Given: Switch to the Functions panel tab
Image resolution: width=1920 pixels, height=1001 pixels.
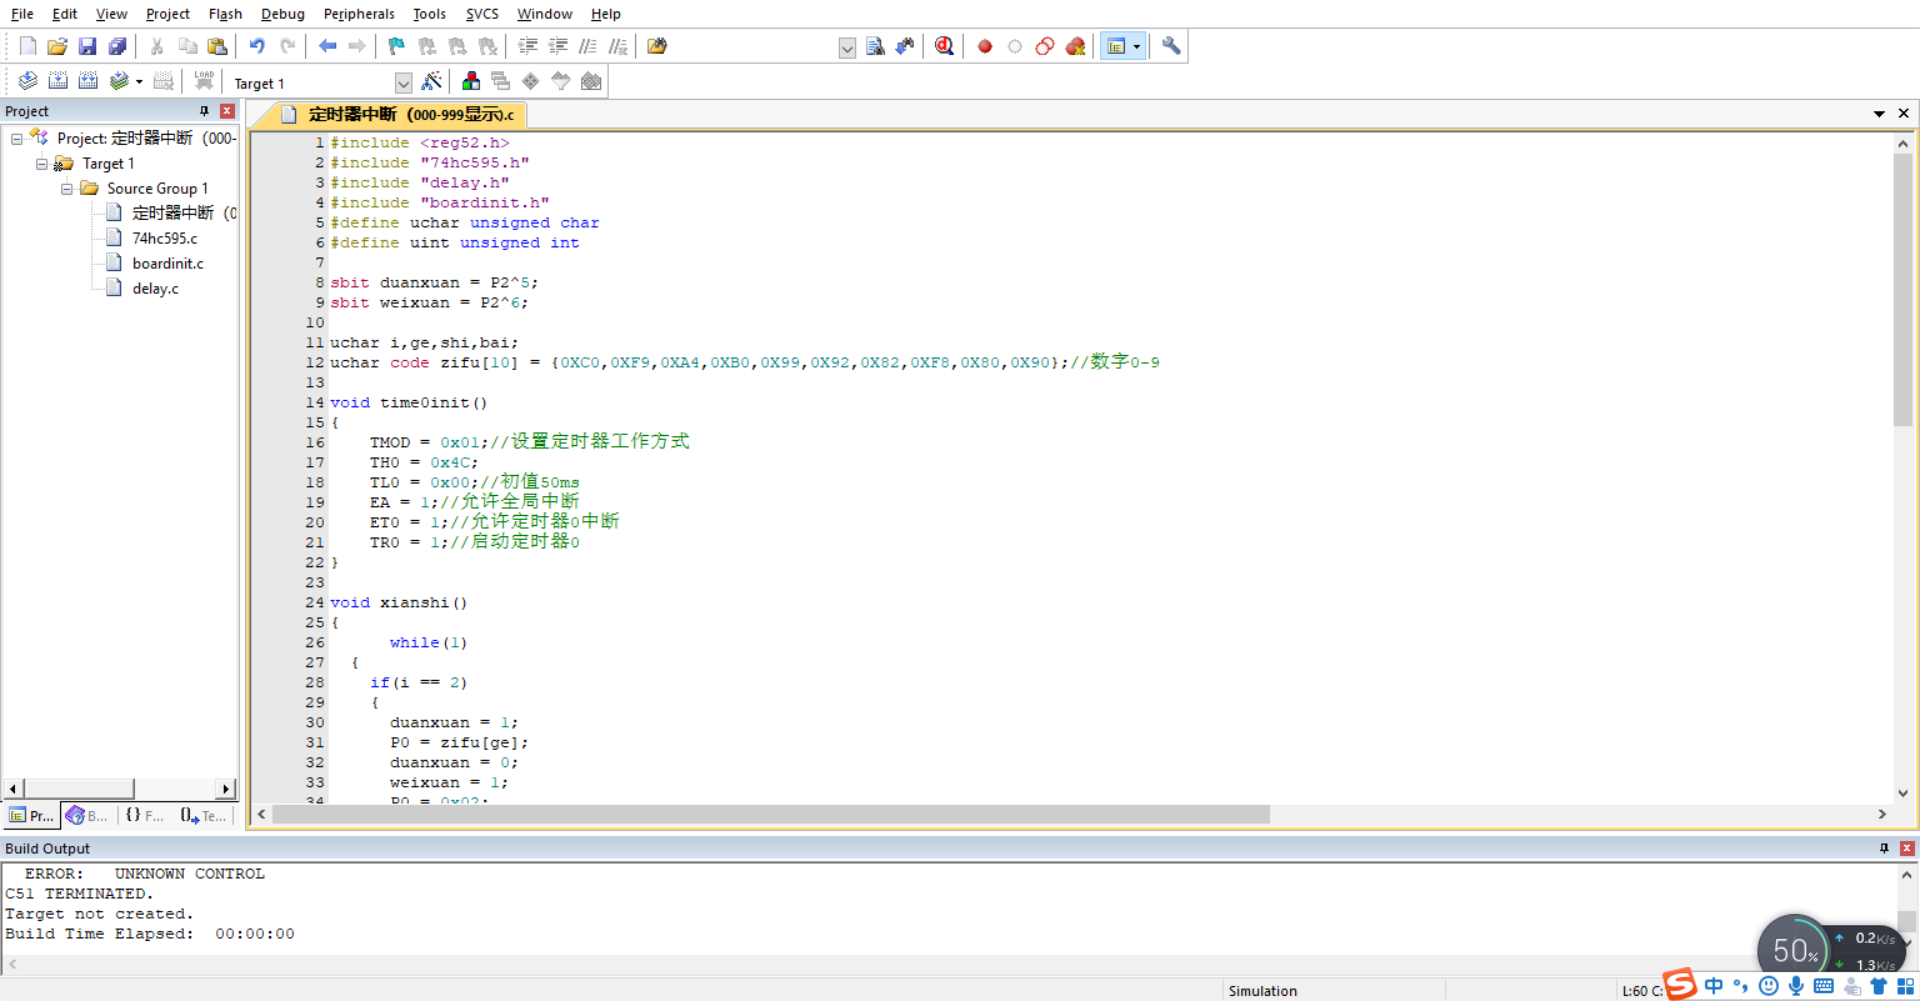Looking at the screenshot, I should (x=145, y=816).
